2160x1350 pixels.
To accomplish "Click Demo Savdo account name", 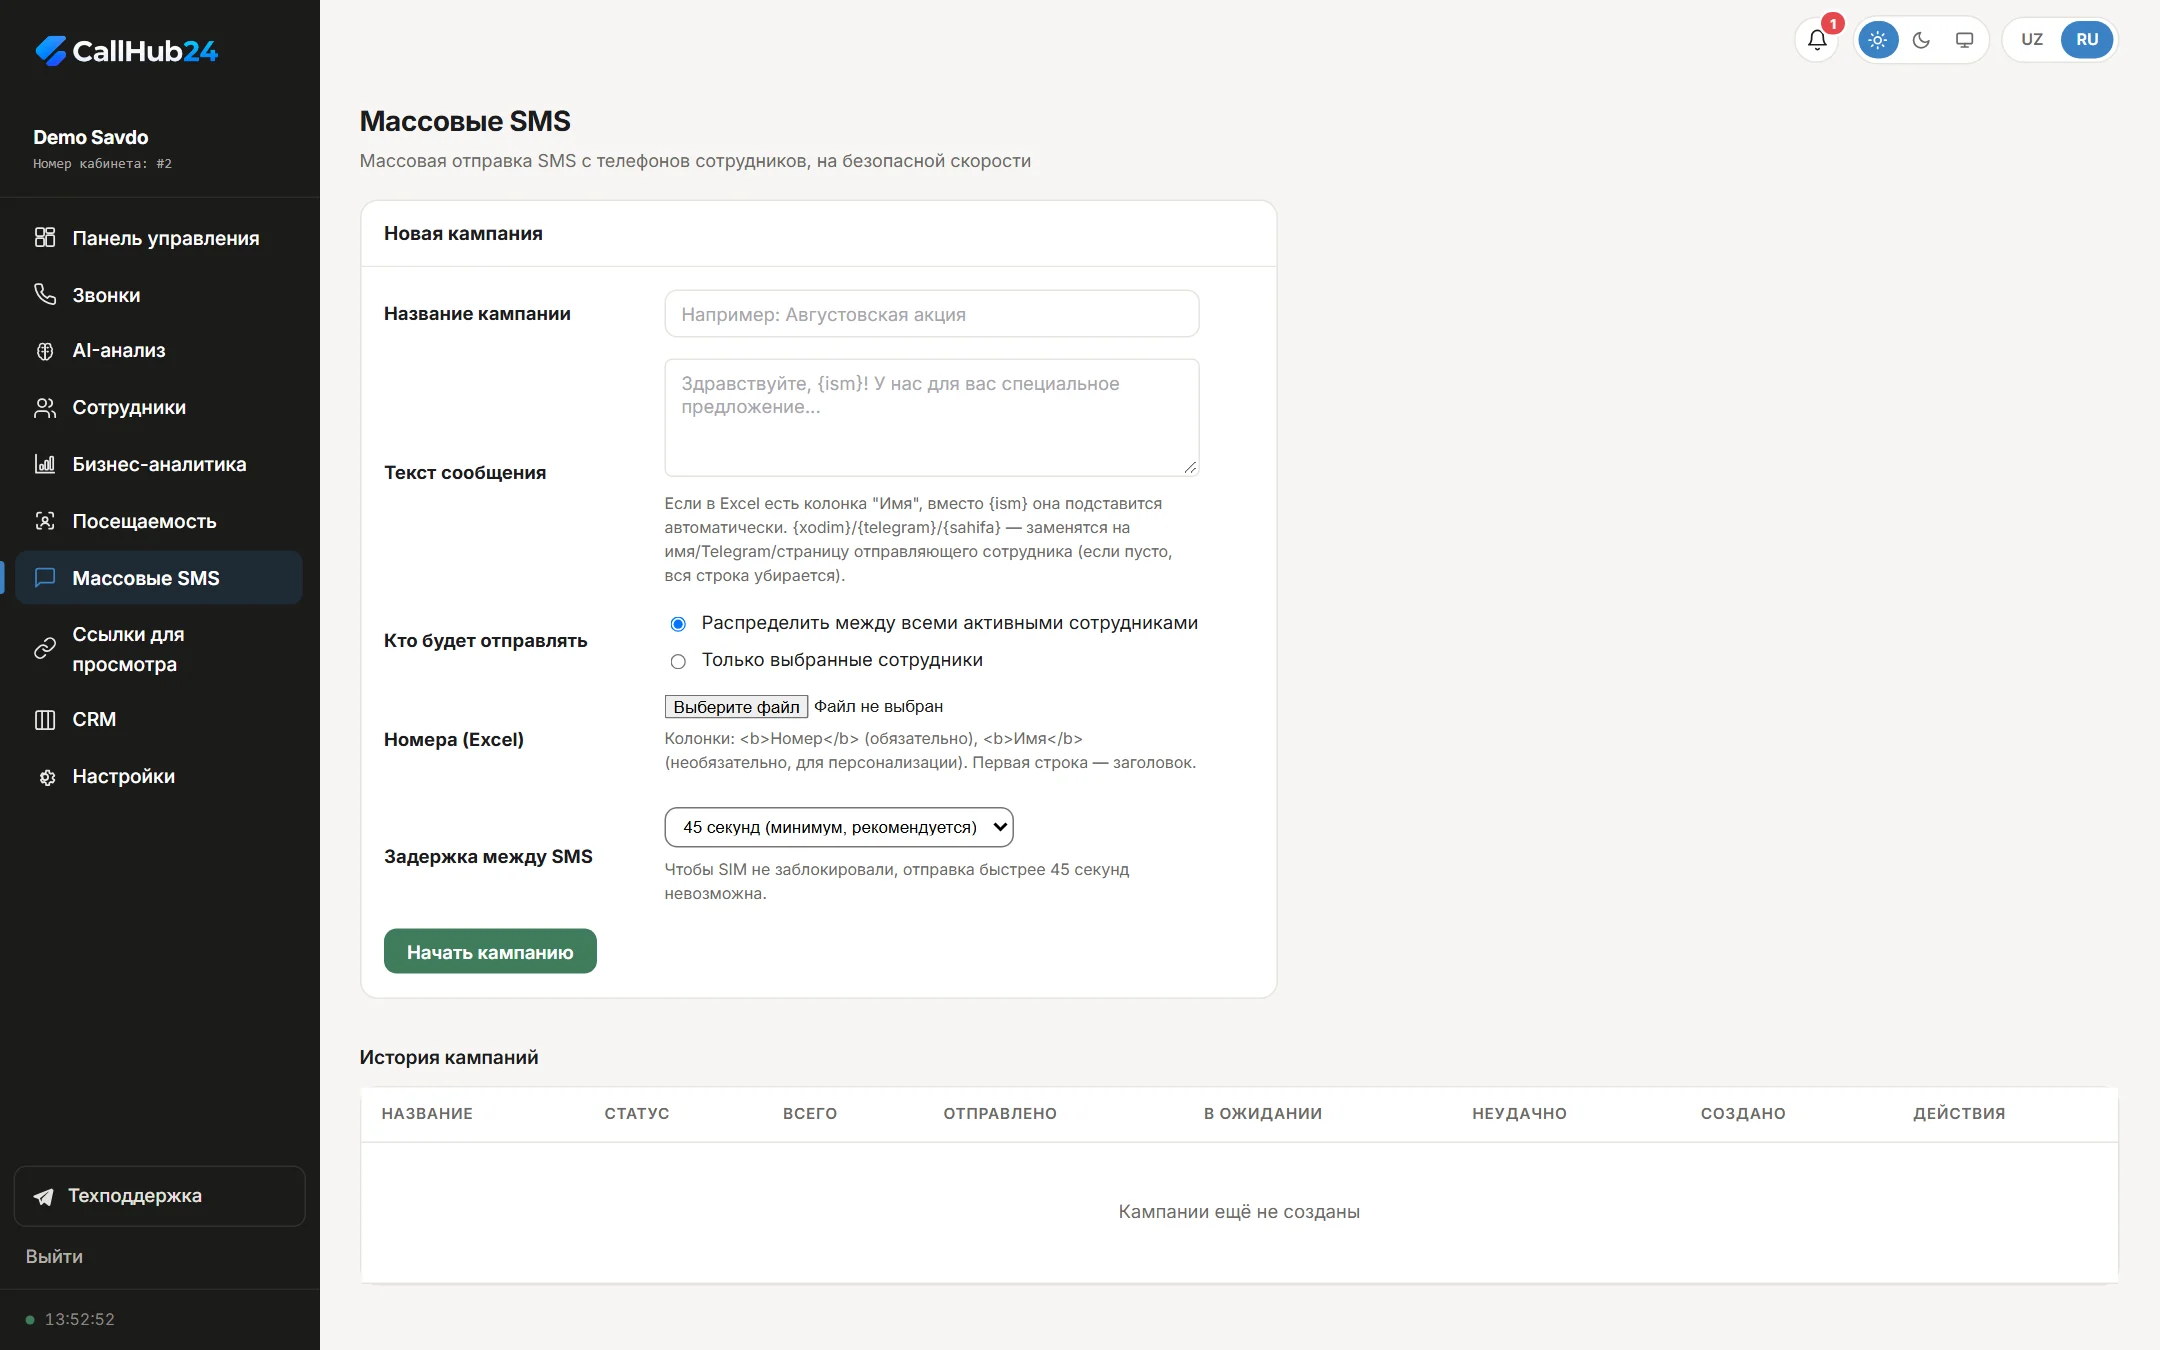I will pyautogui.click(x=91, y=137).
